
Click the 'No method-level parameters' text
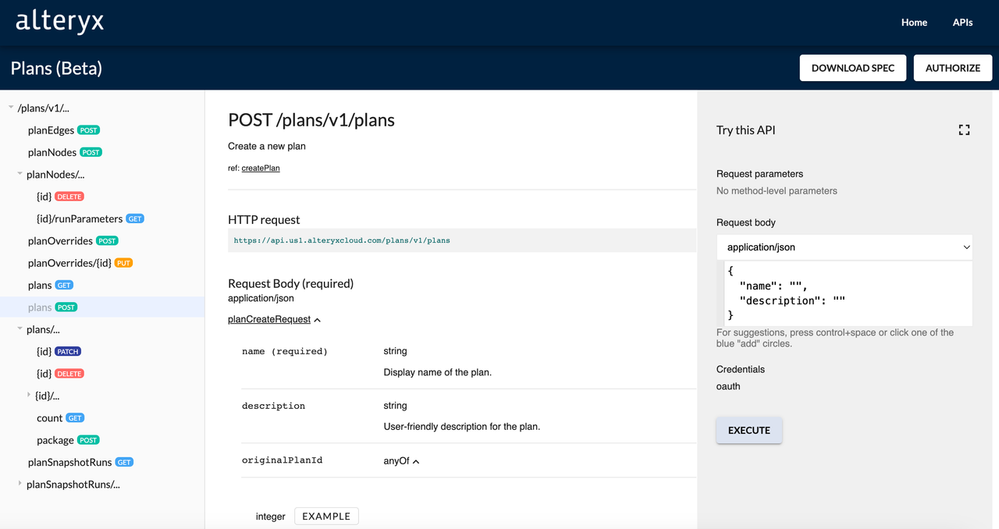pyautogui.click(x=777, y=191)
